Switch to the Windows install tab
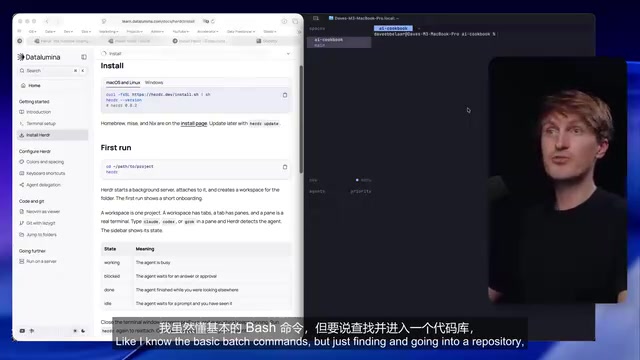 [x=154, y=82]
